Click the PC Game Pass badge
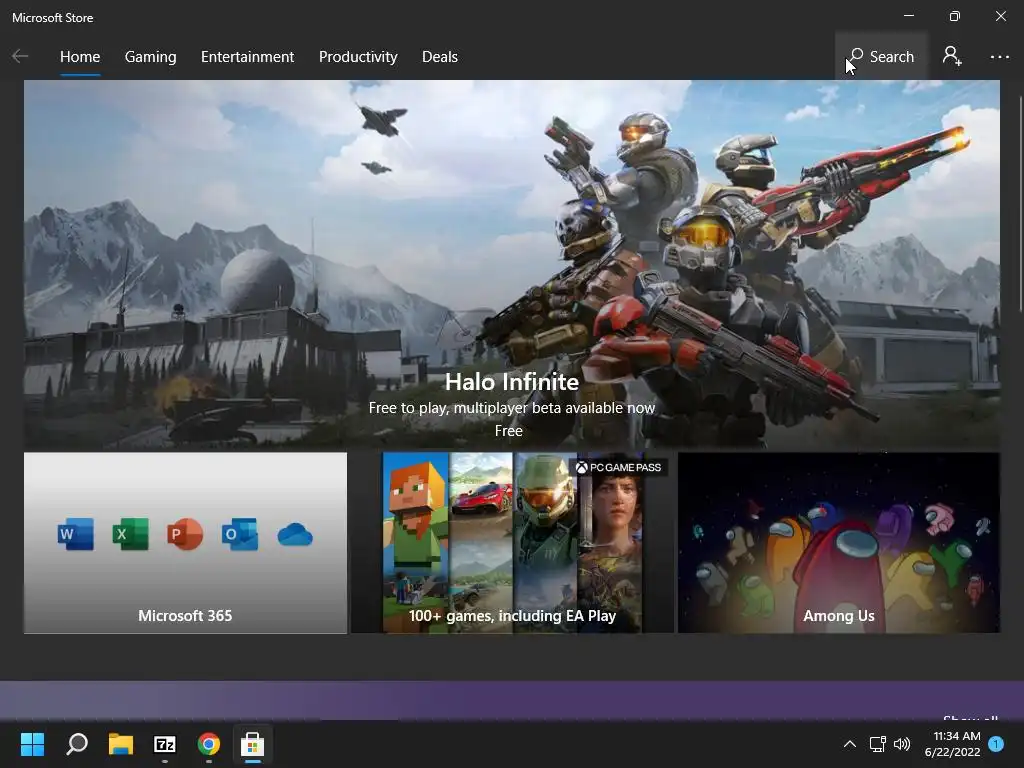Viewport: 1024px width, 768px height. click(618, 467)
